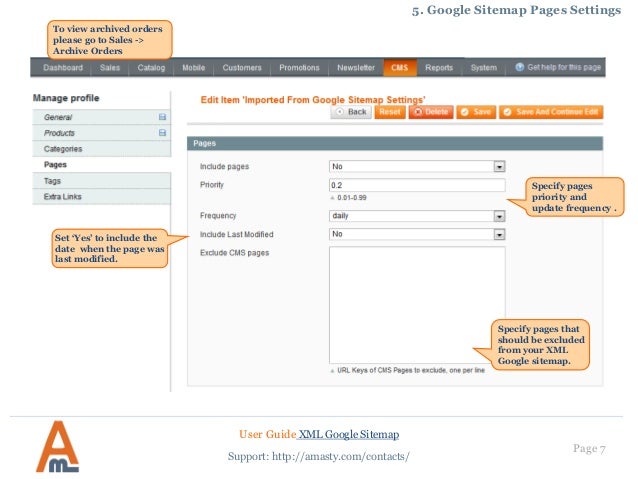
Task: Click the Reset button
Action: [x=390, y=112]
